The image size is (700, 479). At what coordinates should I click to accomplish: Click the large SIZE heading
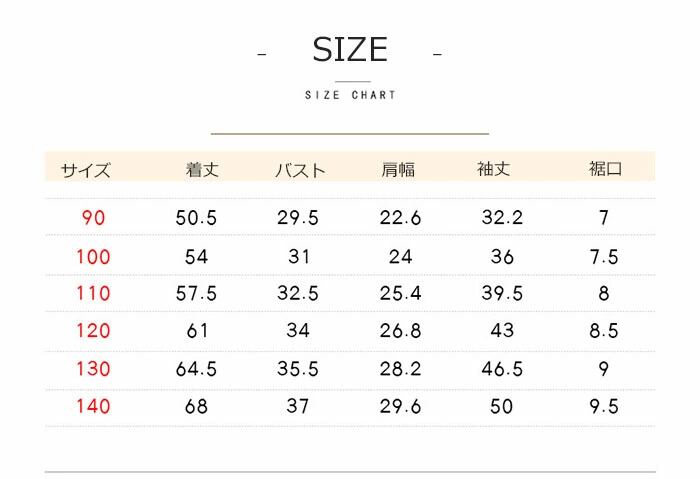coord(349,50)
